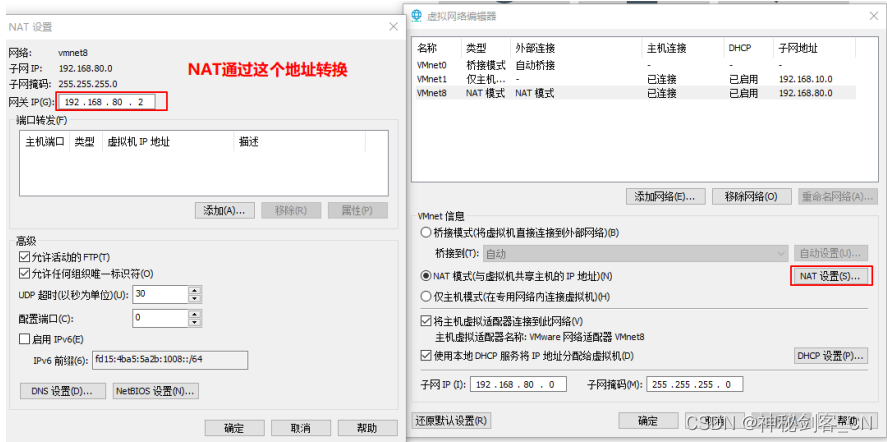Click the 子网 IP (I) field
887x442 pixels.
[518, 384]
